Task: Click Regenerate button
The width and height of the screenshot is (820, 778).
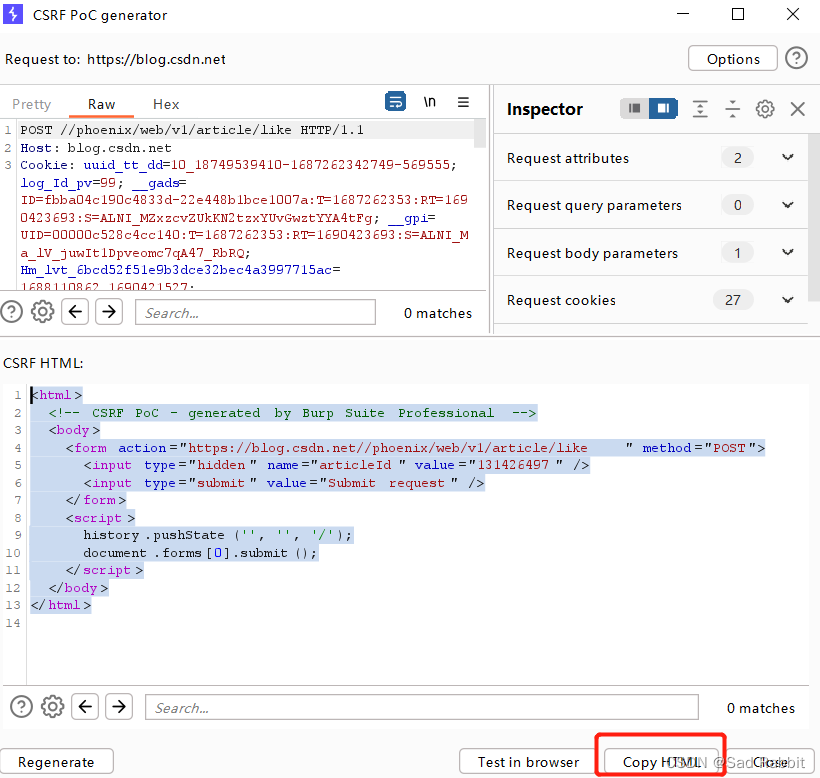Action: click(x=56, y=762)
